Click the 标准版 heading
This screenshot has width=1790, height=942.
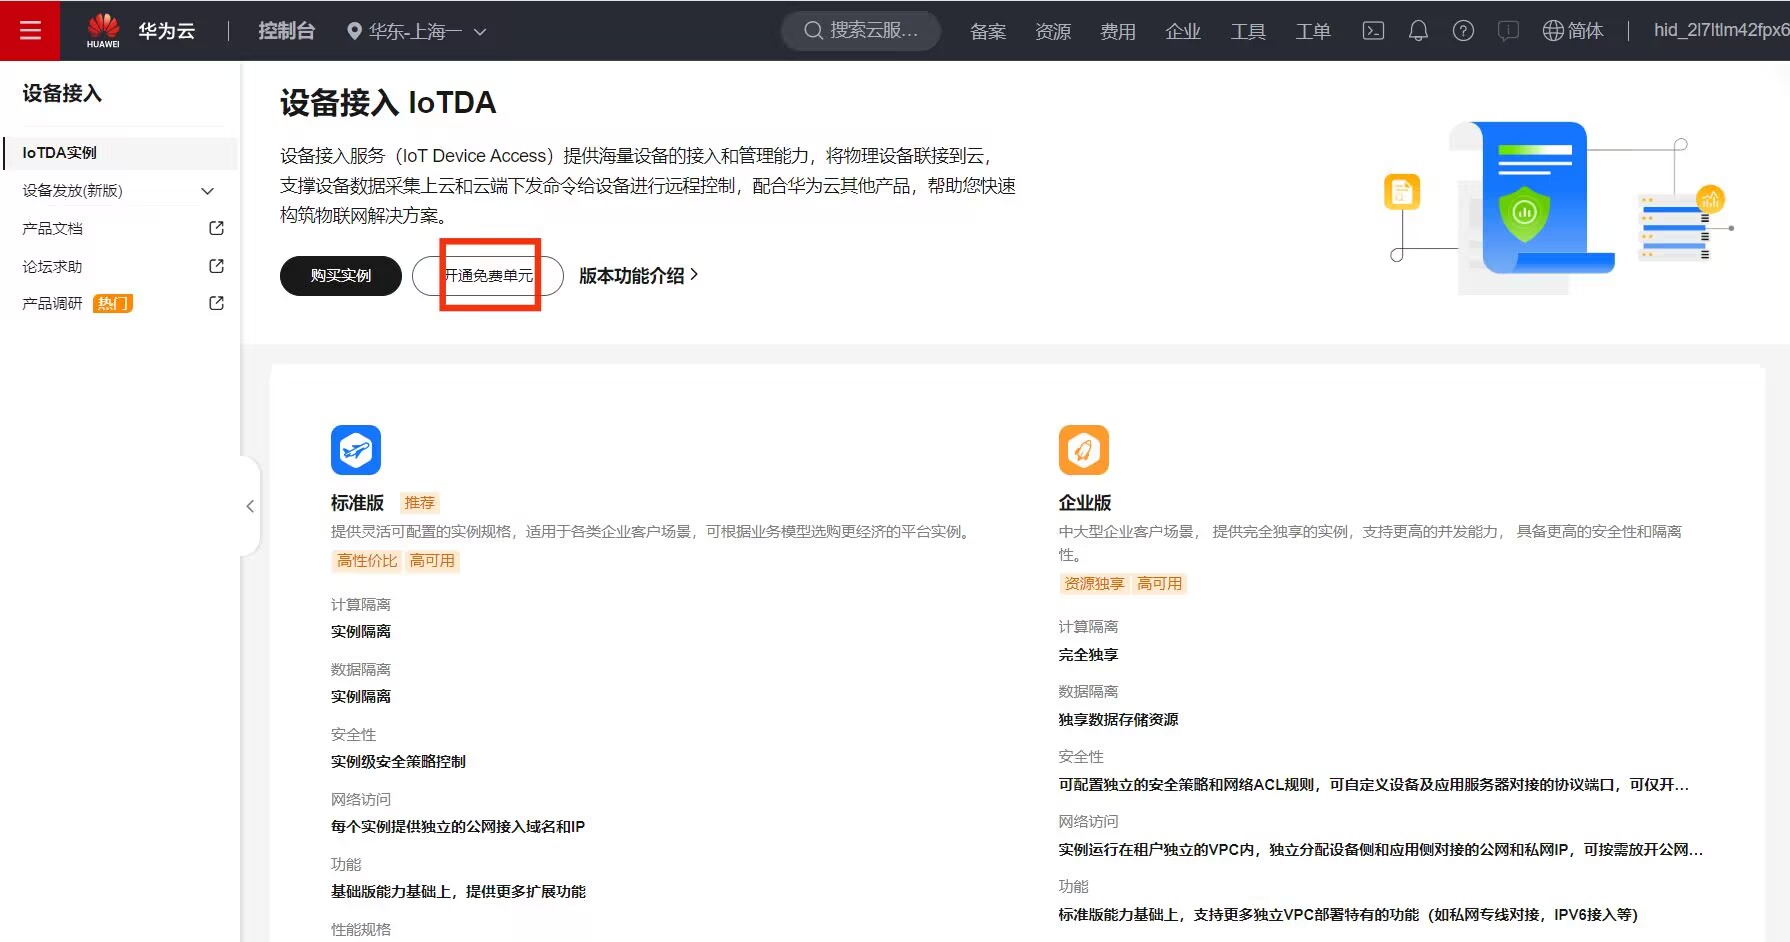pos(357,503)
